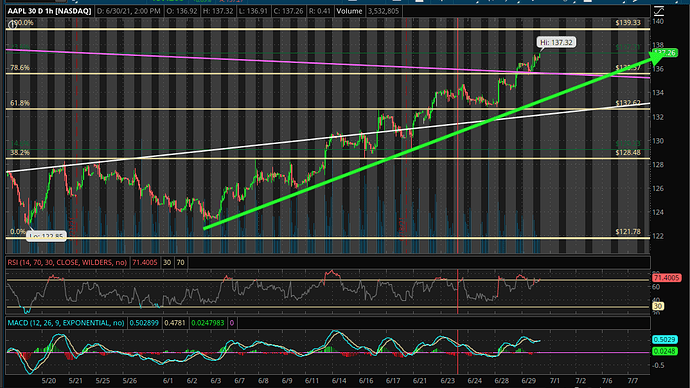Click the Lo: 122.85 price bubble
This screenshot has width=690, height=388.
47,236
